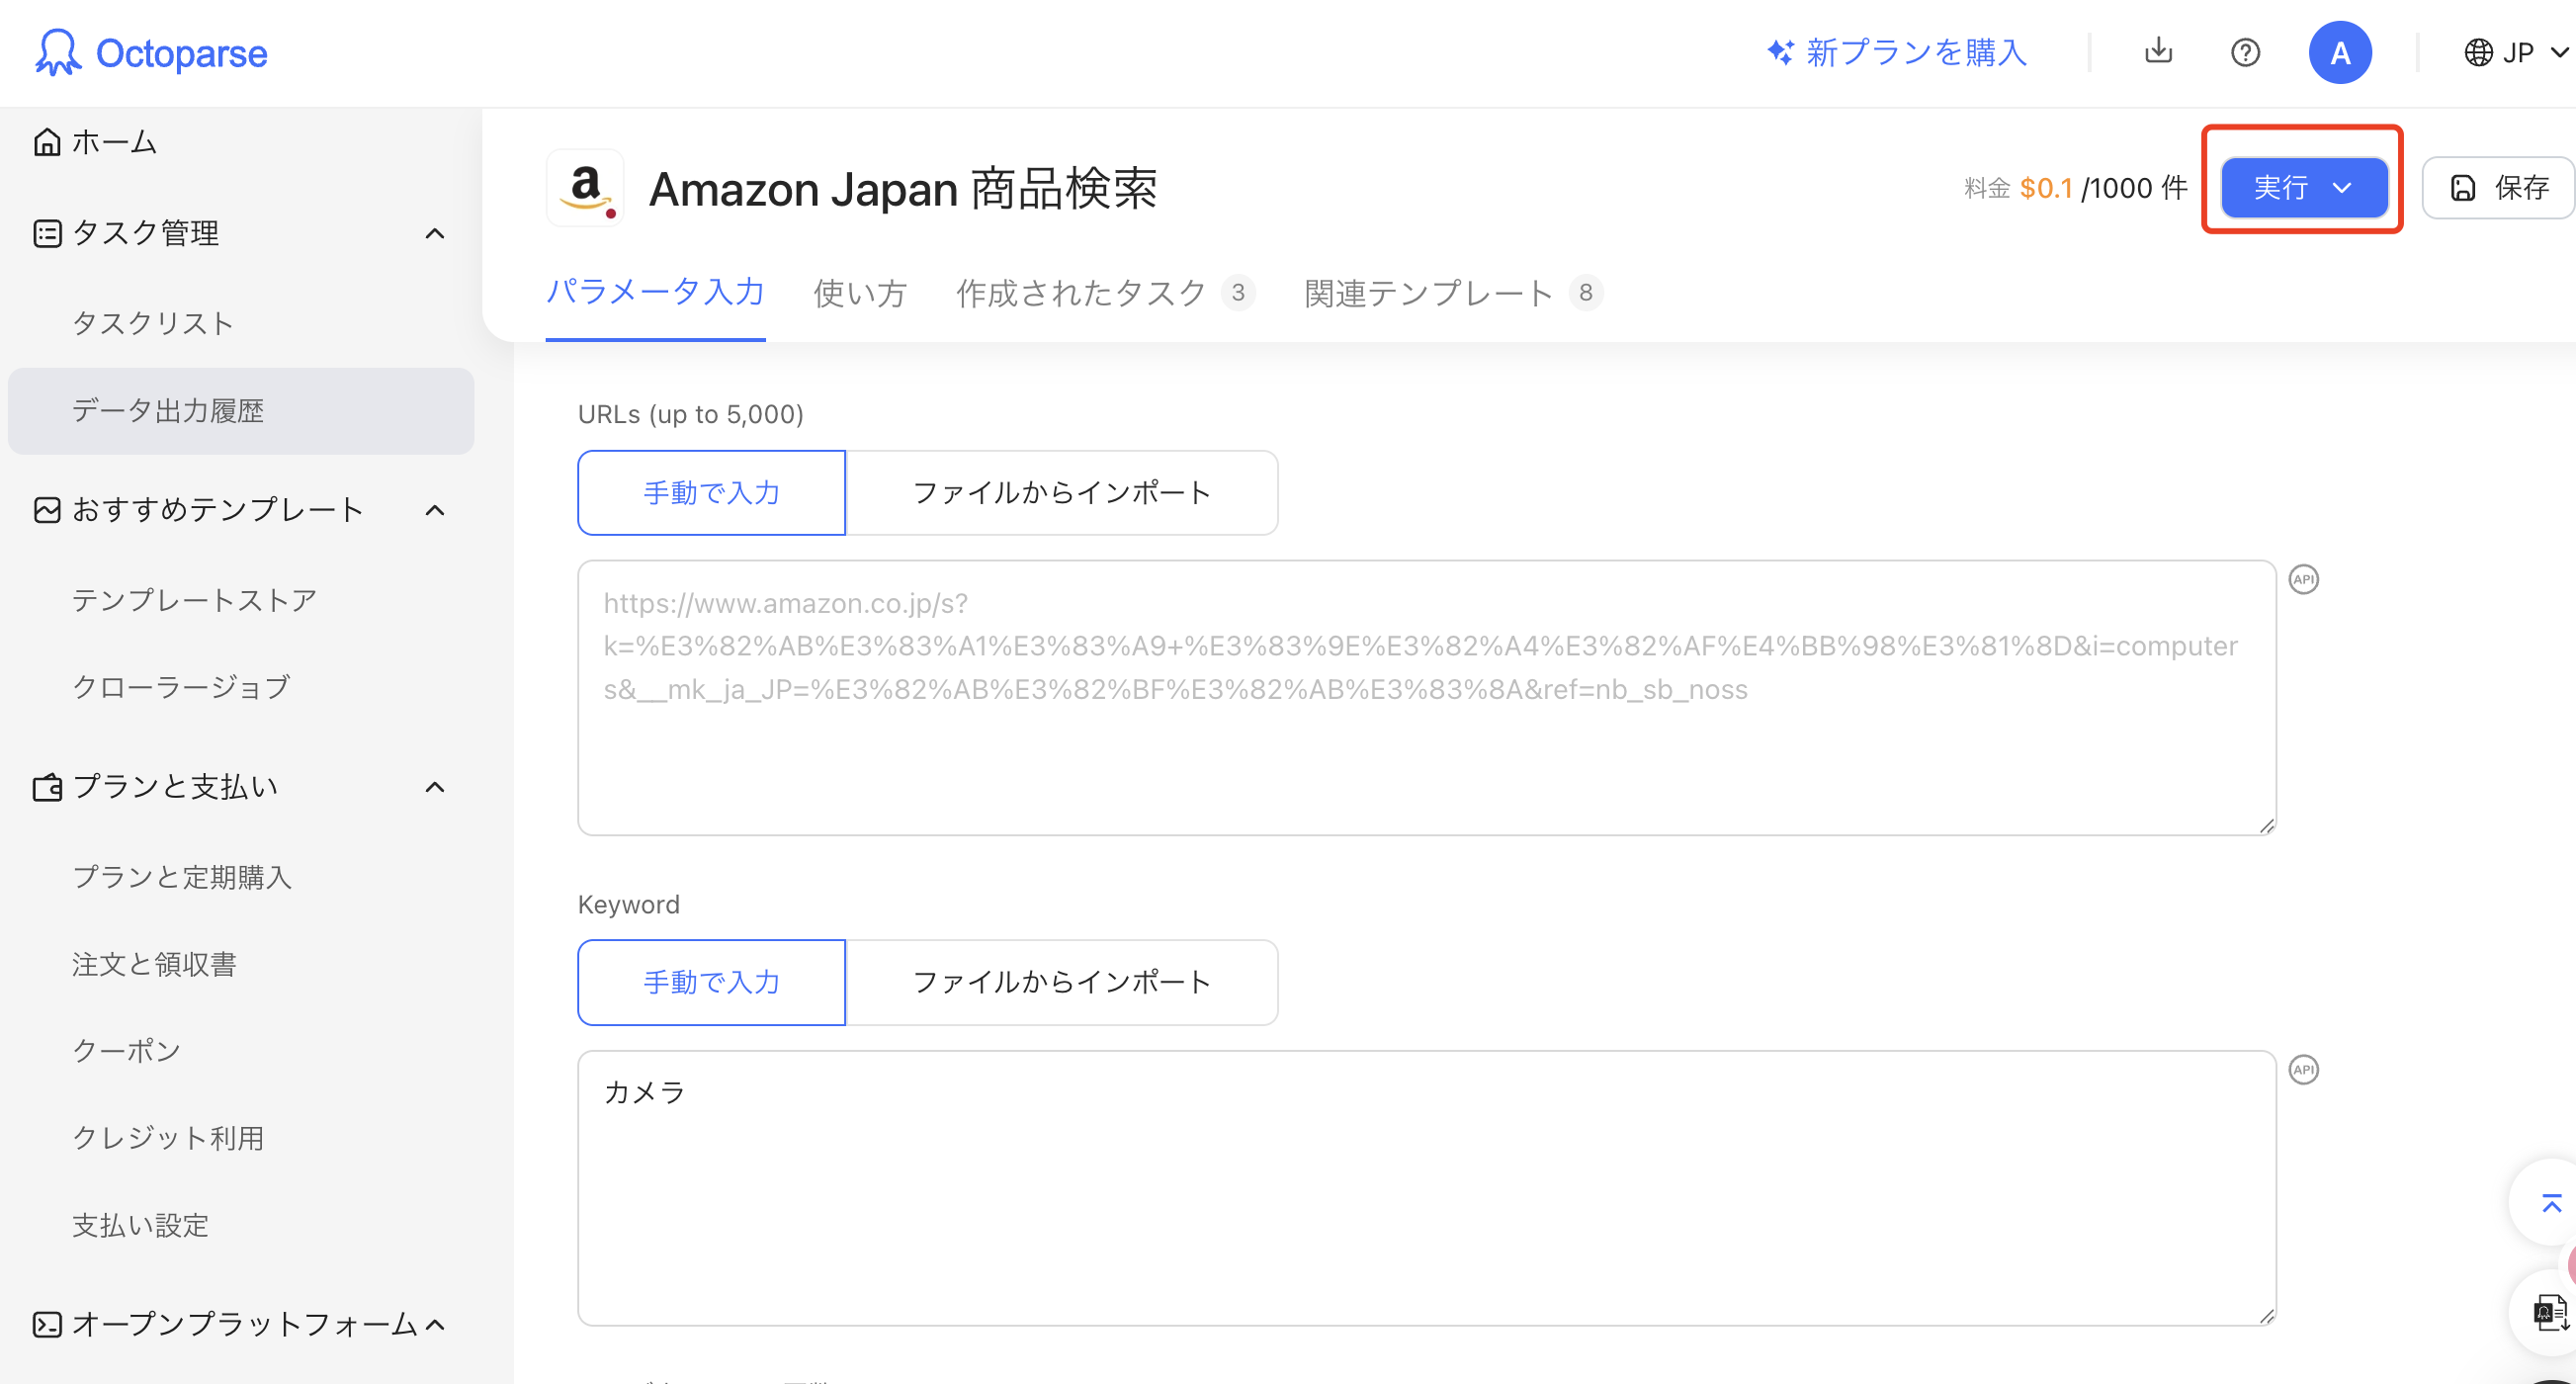This screenshot has height=1384, width=2576.
Task: Click the 新プランを購入 link
Action: coord(1915,52)
